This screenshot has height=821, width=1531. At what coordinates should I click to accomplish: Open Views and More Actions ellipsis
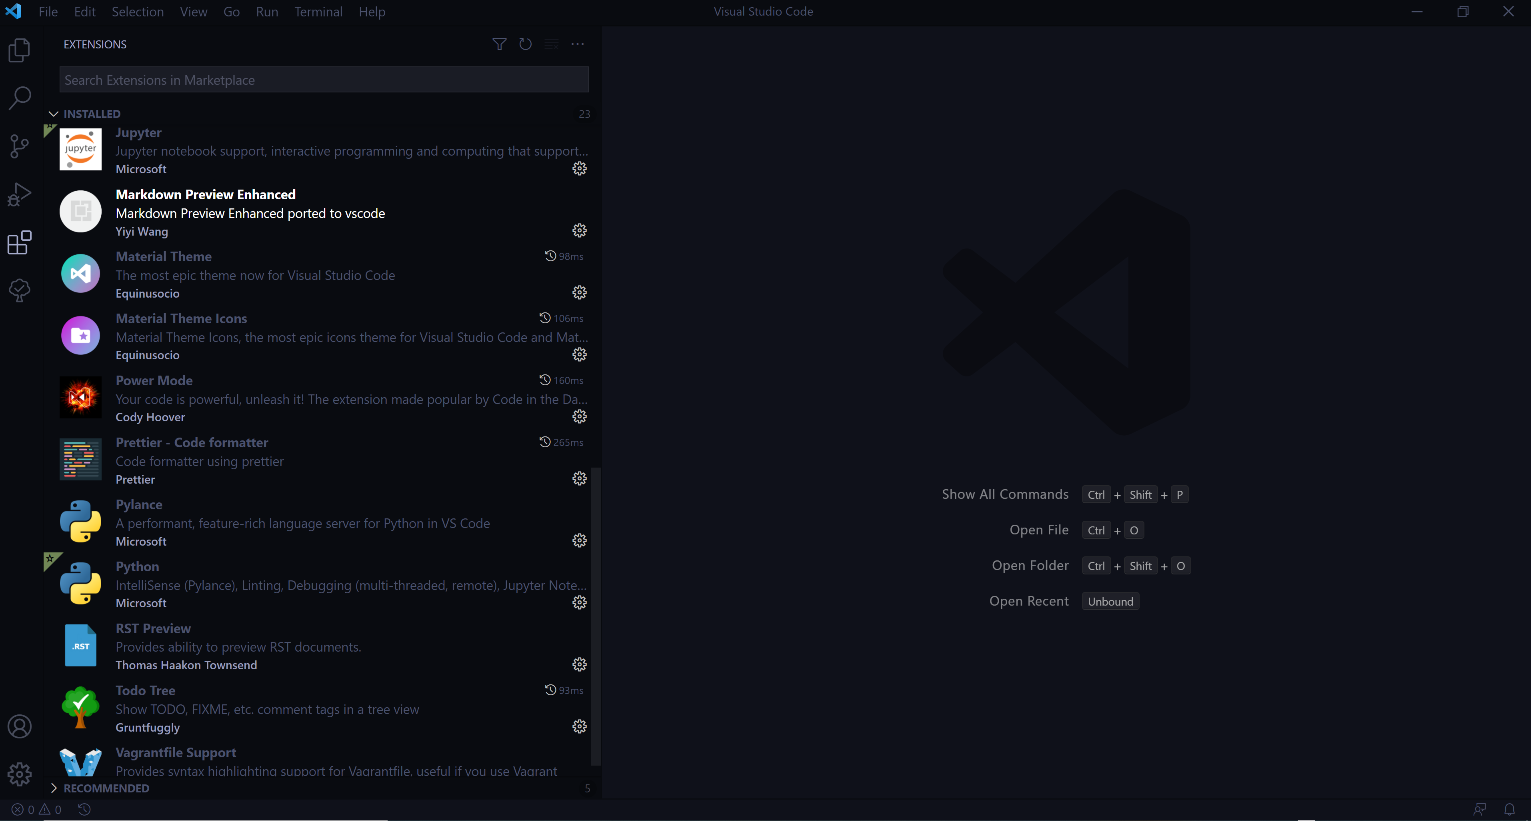coord(578,44)
